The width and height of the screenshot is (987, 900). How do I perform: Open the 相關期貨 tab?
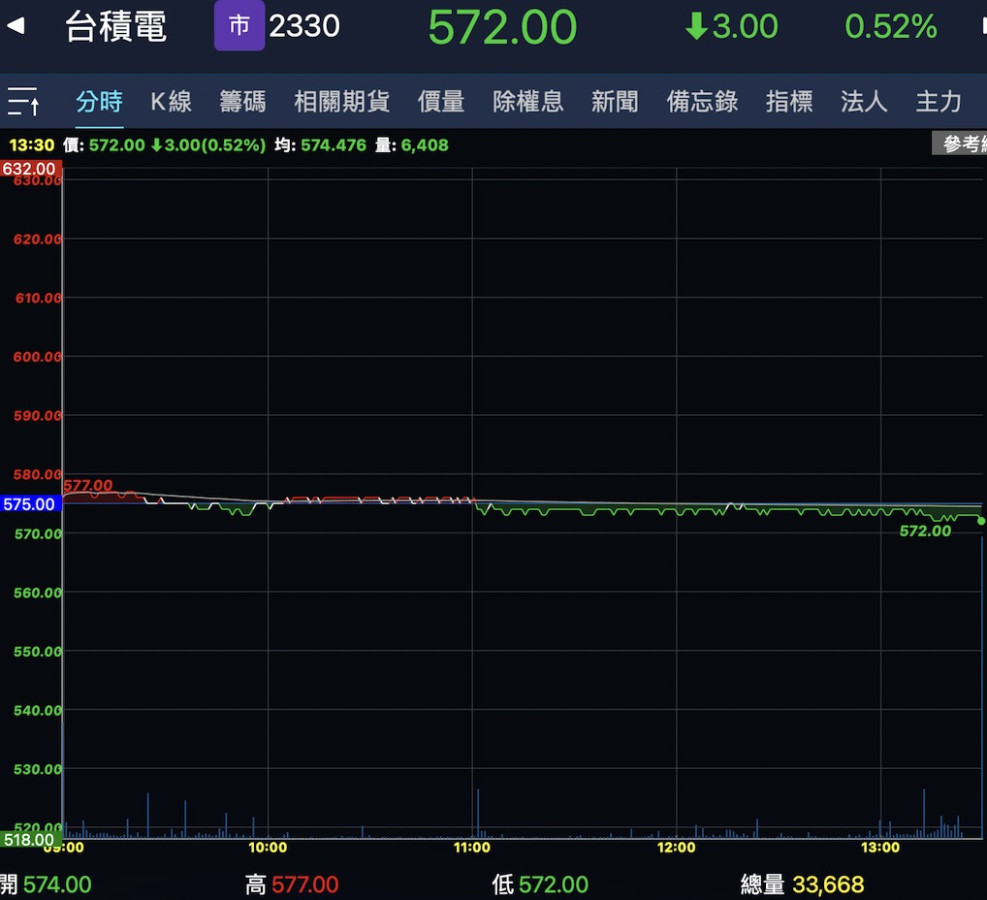coord(342,101)
